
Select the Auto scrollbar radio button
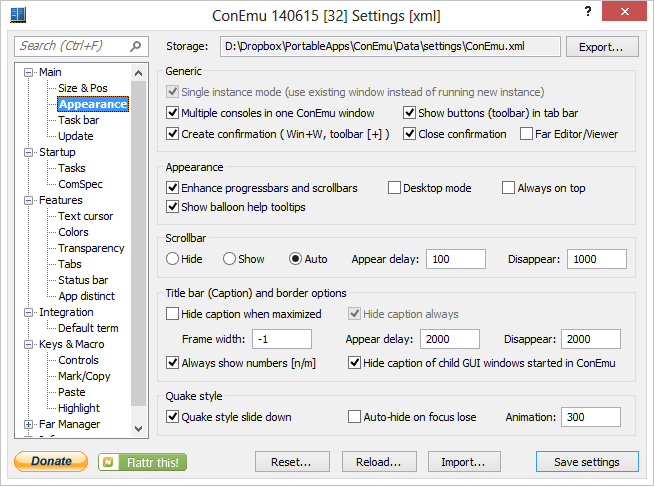[295, 259]
